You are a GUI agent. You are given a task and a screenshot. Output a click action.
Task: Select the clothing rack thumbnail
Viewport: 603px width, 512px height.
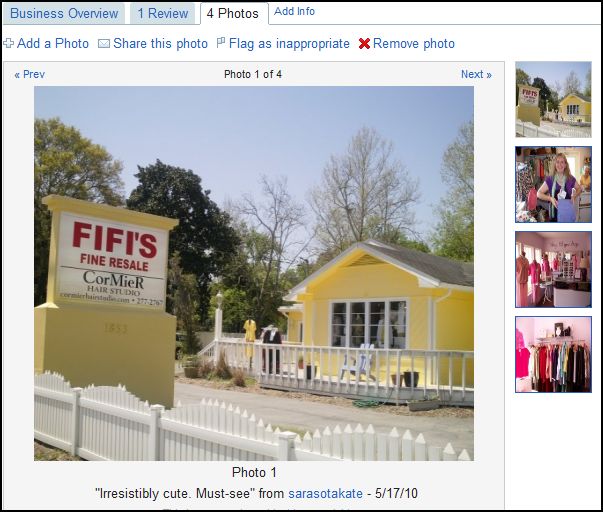click(553, 354)
